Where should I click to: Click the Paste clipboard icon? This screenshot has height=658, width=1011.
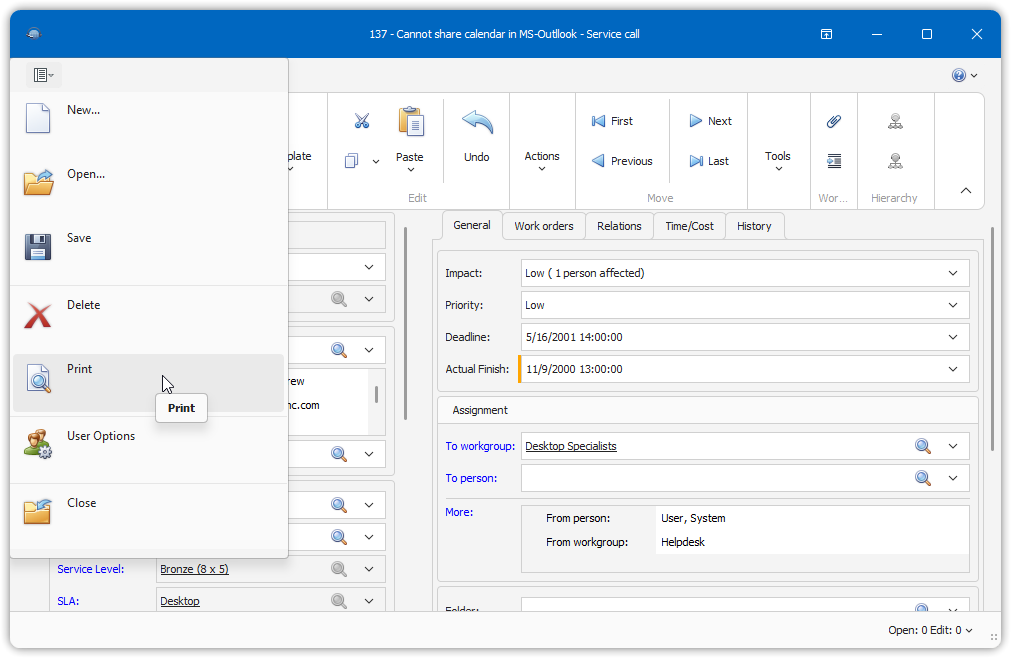pos(410,123)
